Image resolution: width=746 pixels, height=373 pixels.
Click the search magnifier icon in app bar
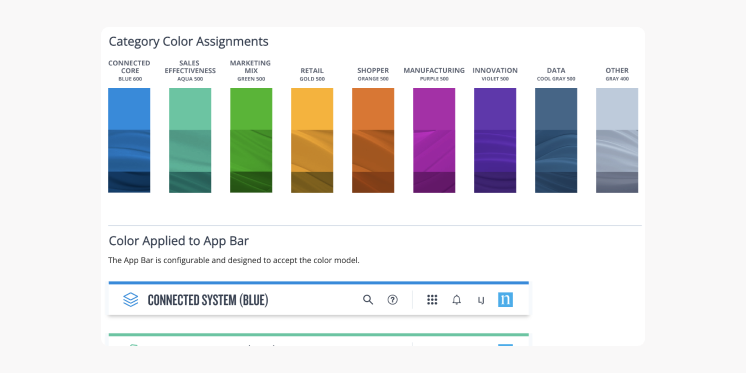(x=368, y=300)
